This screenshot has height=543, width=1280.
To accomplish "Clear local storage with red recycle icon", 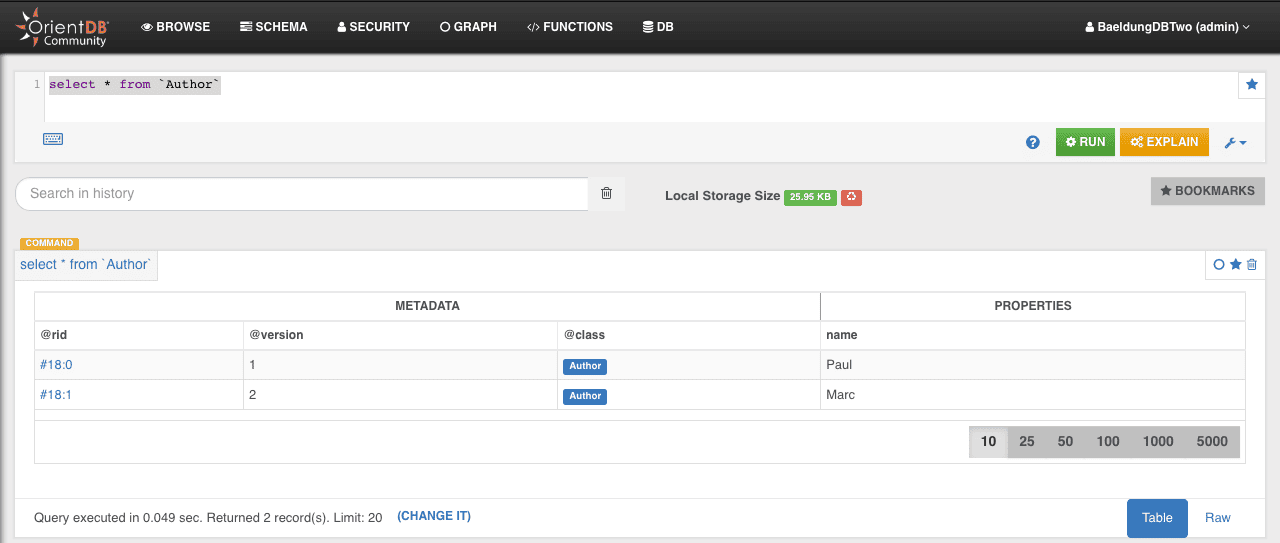I will pos(851,197).
